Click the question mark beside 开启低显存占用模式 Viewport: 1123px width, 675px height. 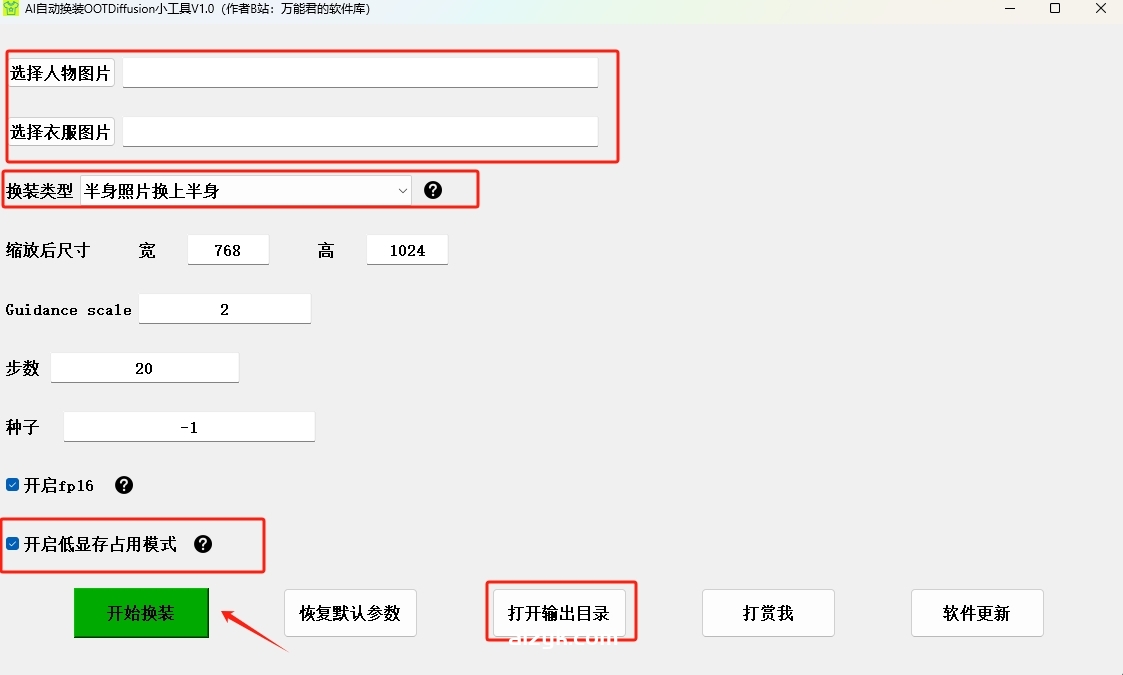pos(203,544)
